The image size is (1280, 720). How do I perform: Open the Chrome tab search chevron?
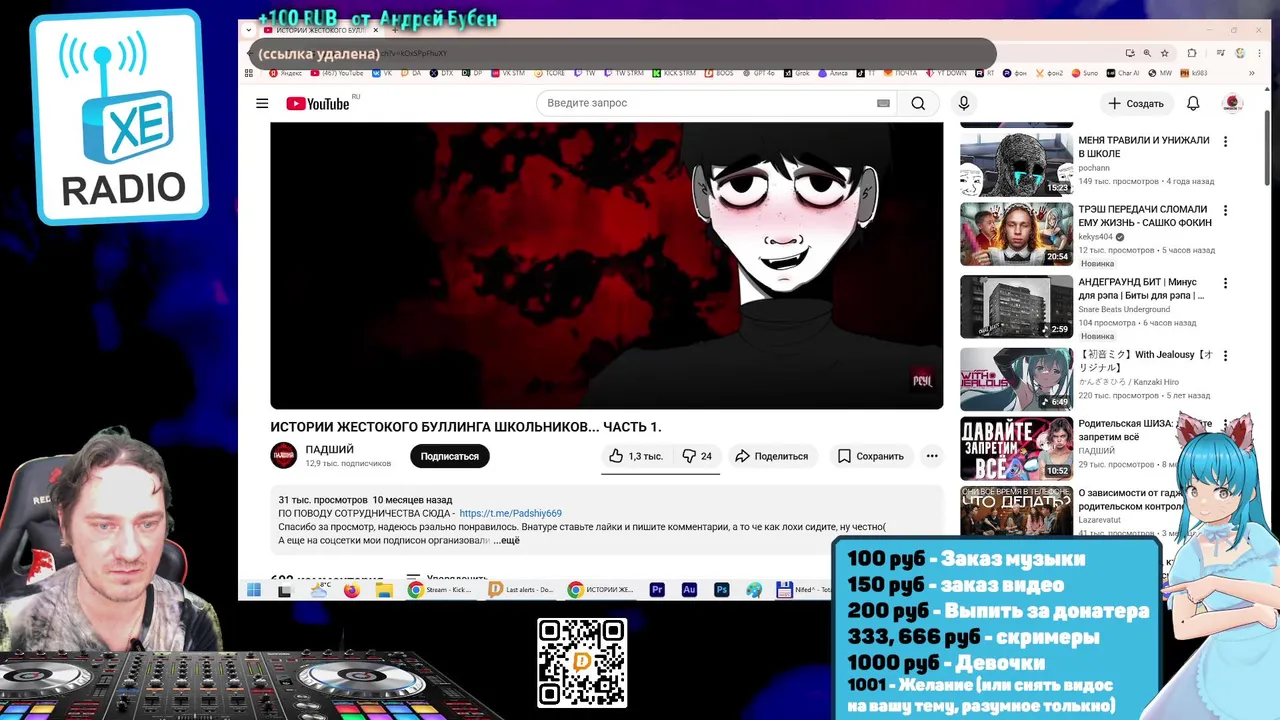[x=249, y=30]
